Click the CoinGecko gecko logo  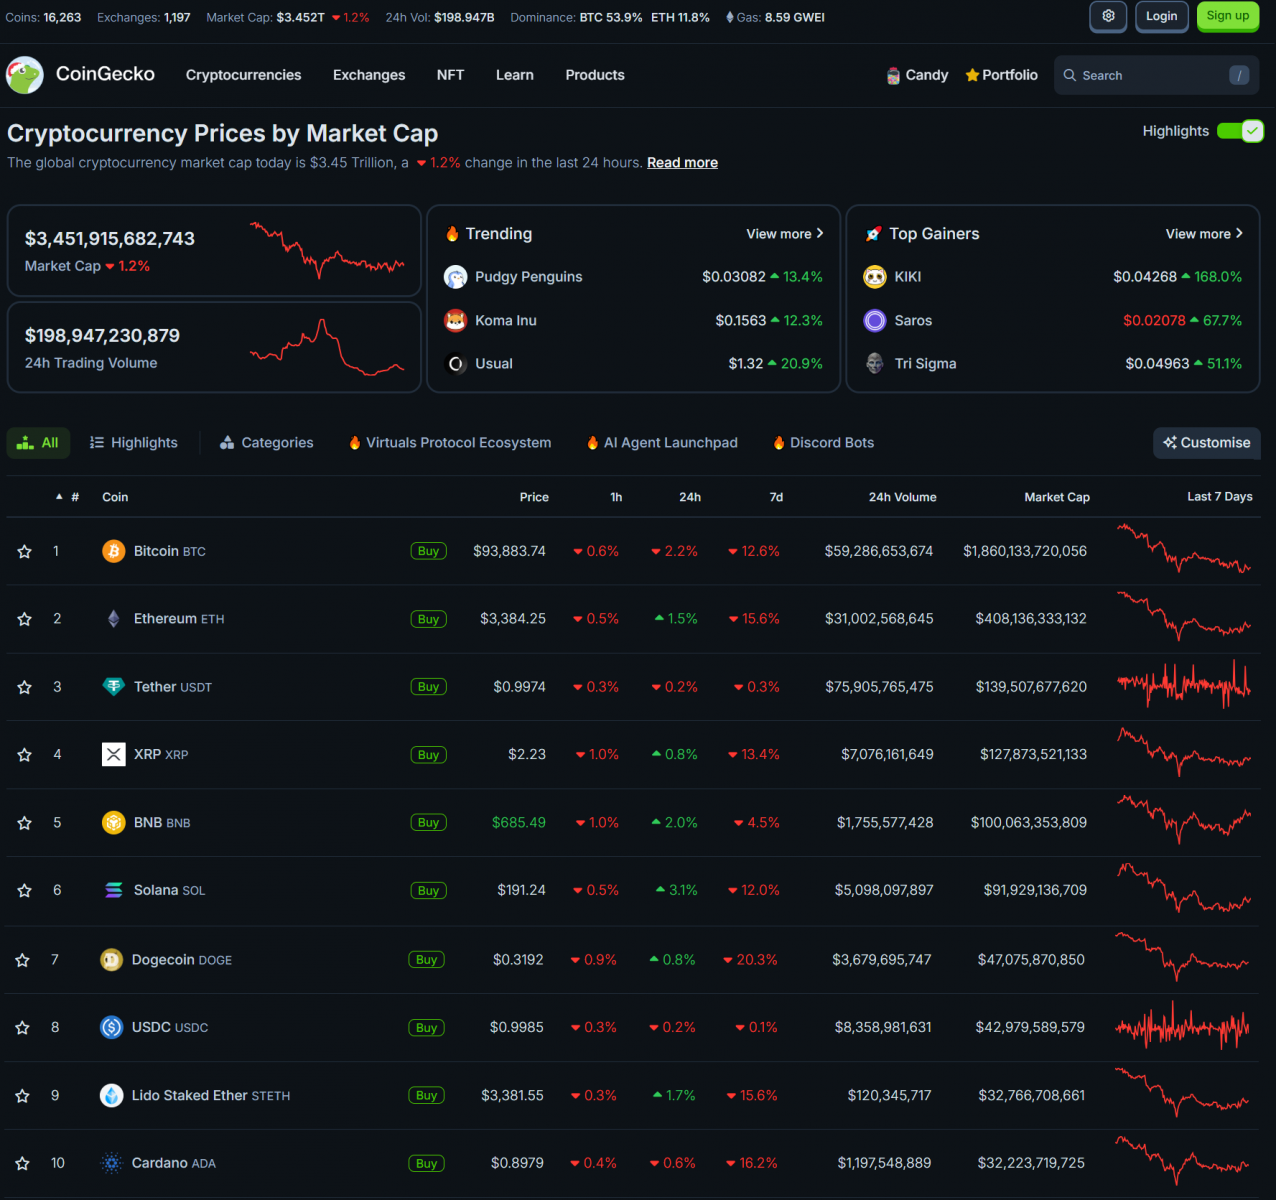point(25,75)
